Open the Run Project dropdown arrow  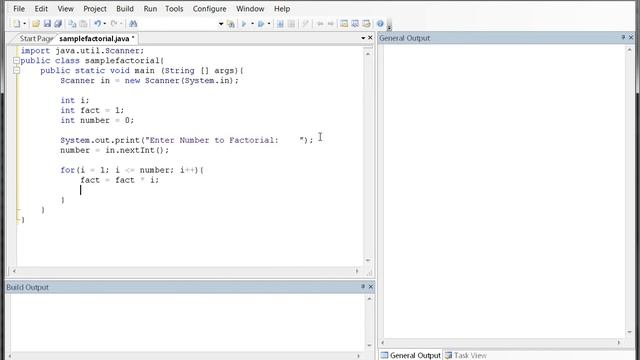[269, 24]
